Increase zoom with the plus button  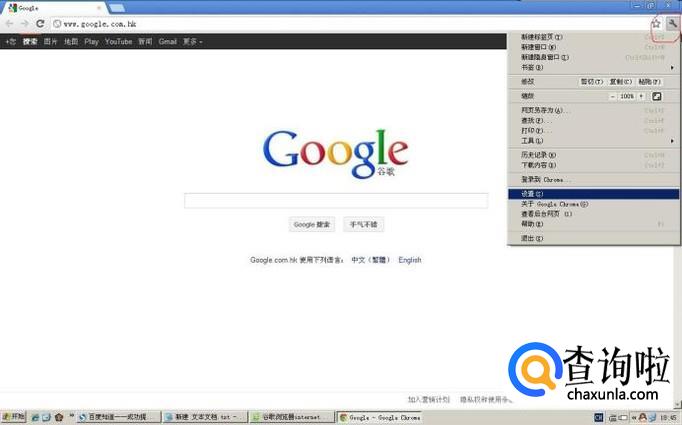[641, 96]
